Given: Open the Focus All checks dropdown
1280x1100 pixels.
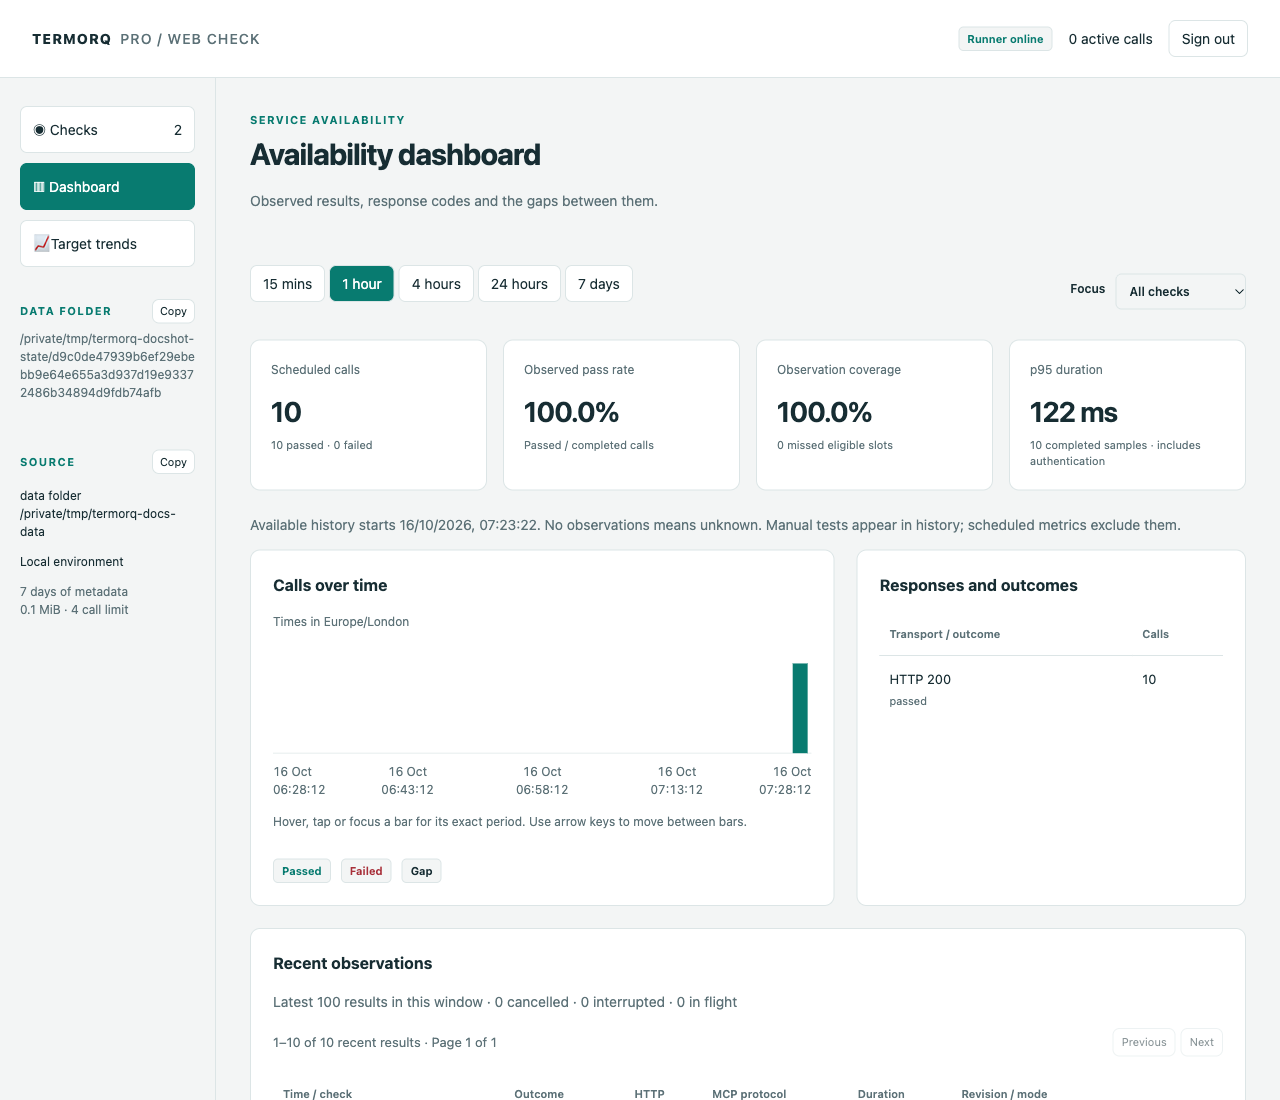Looking at the screenshot, I should click(x=1181, y=292).
